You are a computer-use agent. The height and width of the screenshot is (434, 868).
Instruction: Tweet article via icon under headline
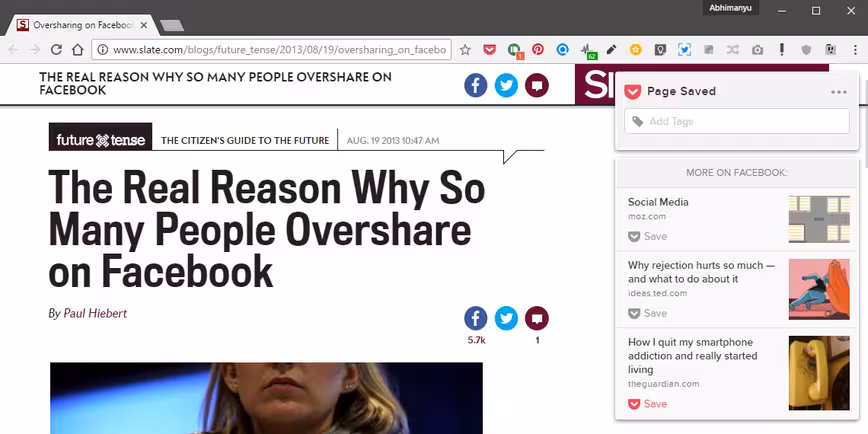click(x=506, y=318)
